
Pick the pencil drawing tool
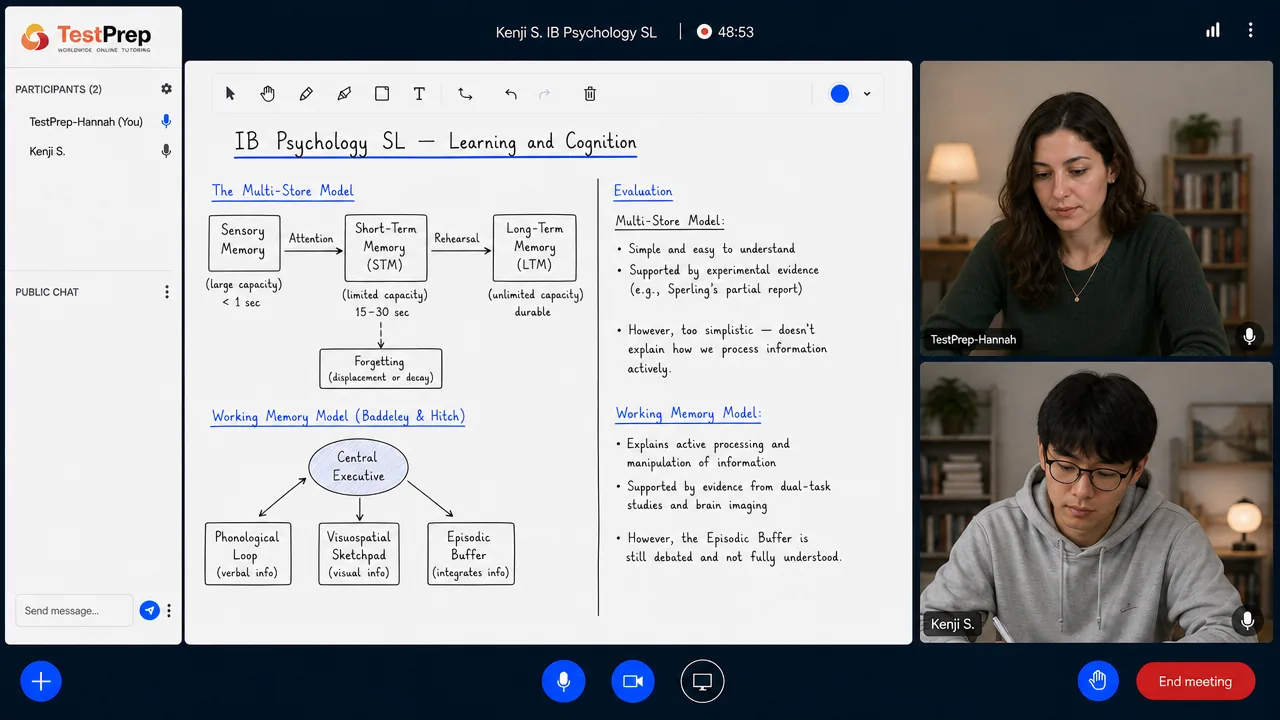coord(306,94)
